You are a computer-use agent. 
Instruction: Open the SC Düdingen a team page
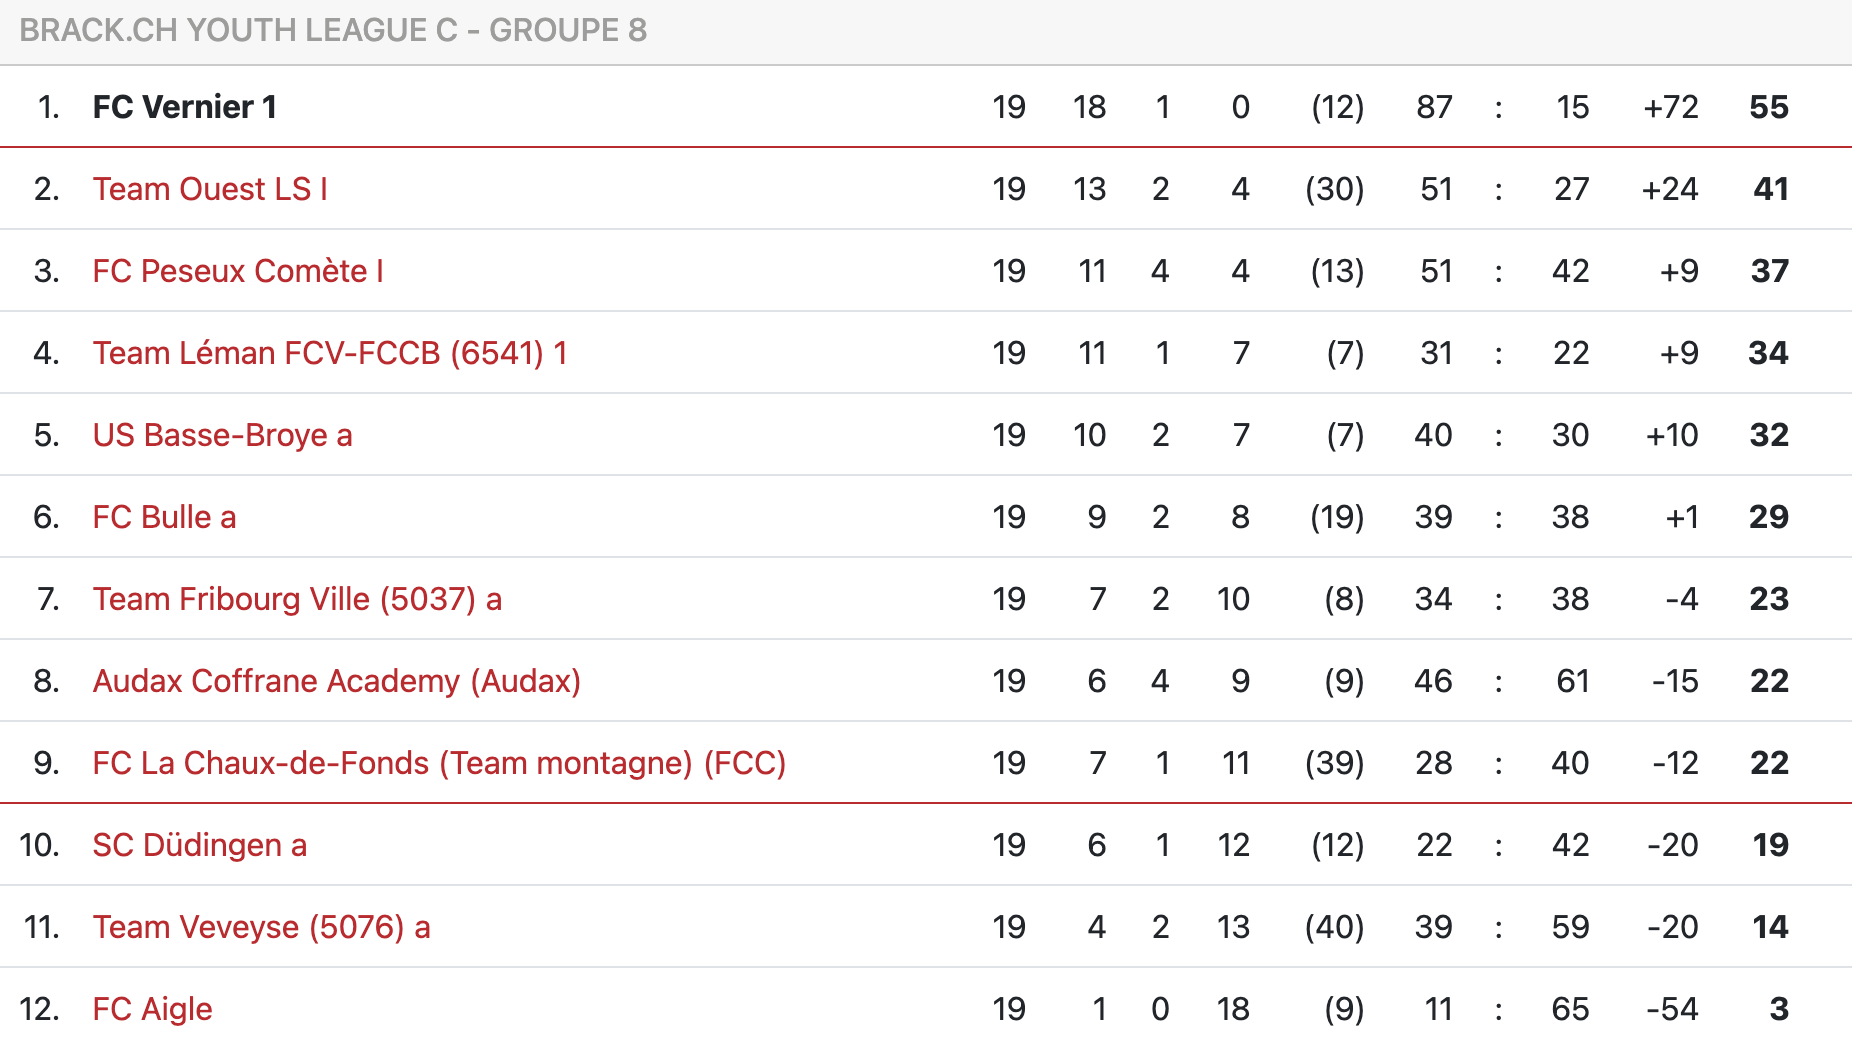point(199,845)
